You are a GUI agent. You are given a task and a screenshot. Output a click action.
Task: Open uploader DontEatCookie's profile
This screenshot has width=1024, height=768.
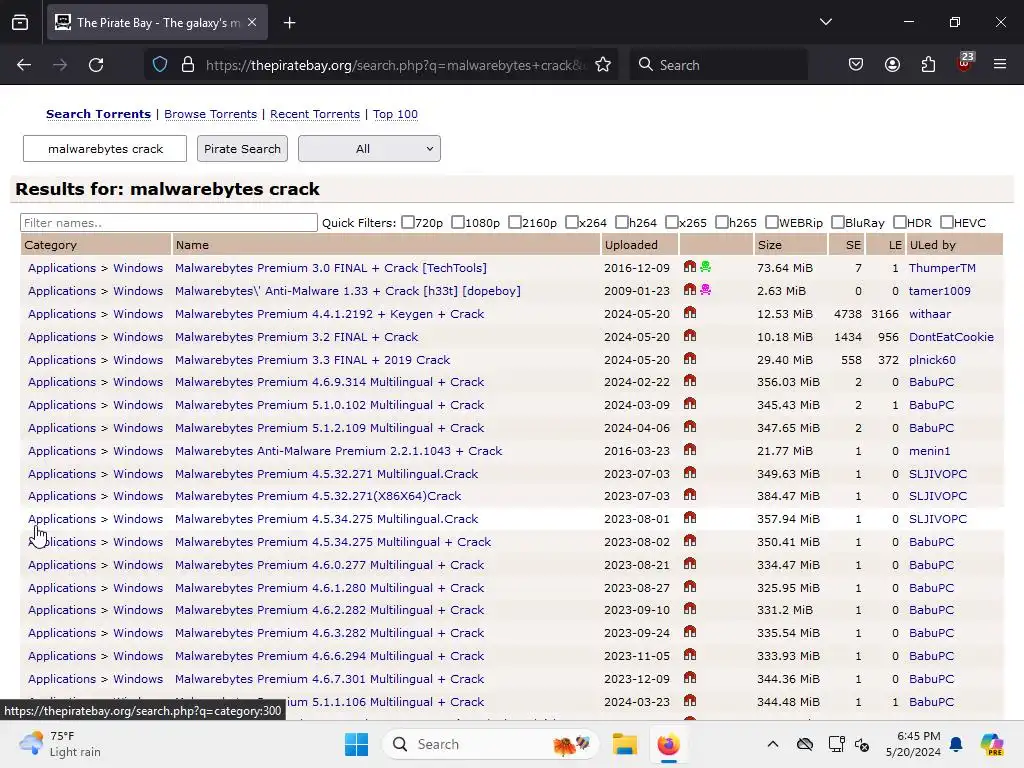[x=951, y=337]
